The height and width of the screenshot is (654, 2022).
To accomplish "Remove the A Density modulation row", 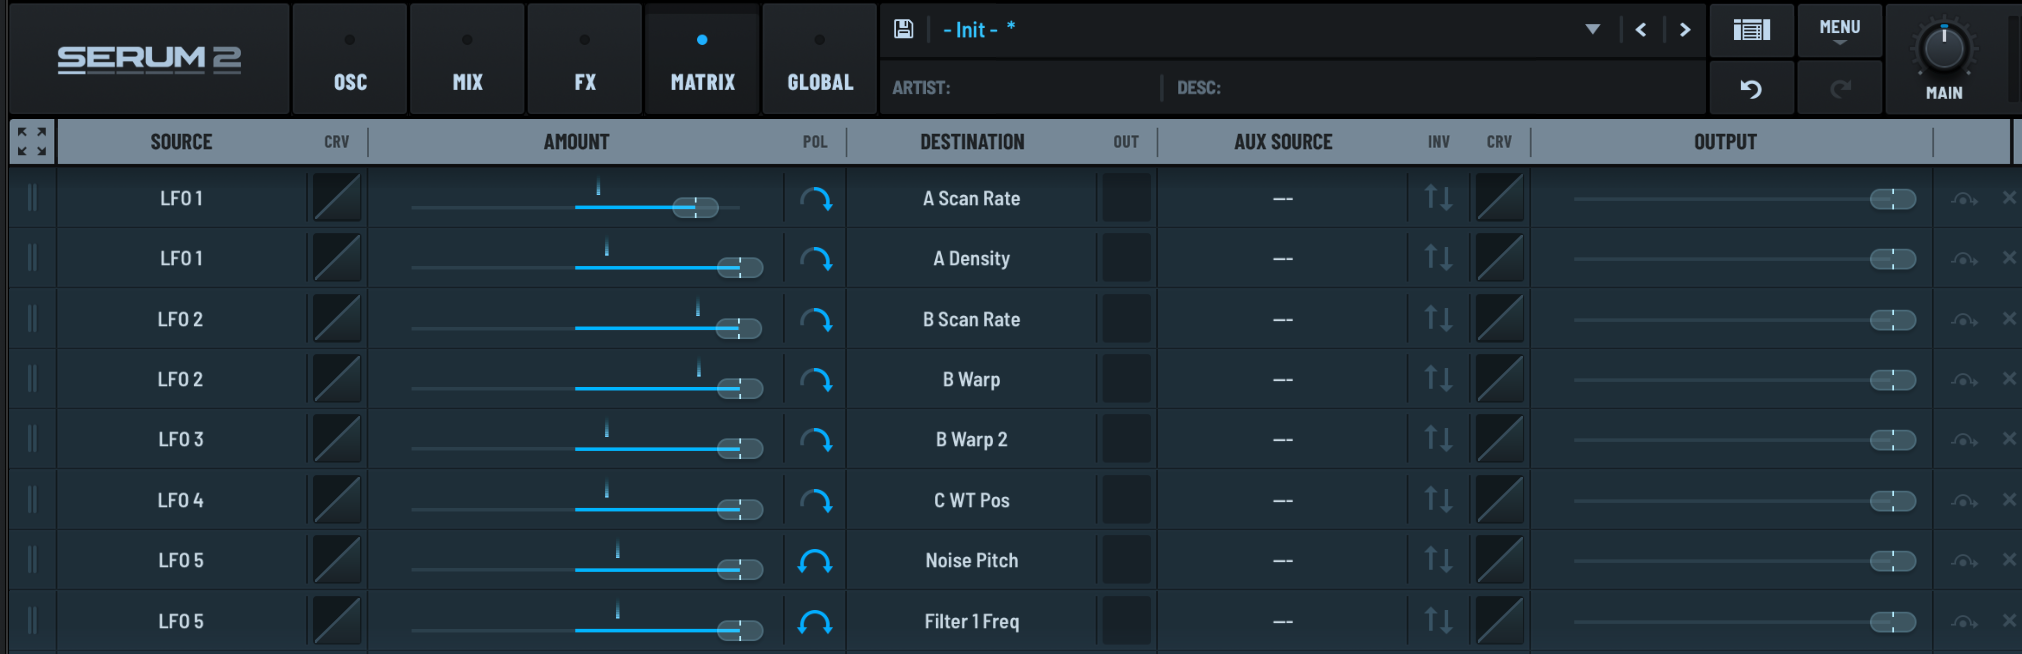I will (2008, 258).
